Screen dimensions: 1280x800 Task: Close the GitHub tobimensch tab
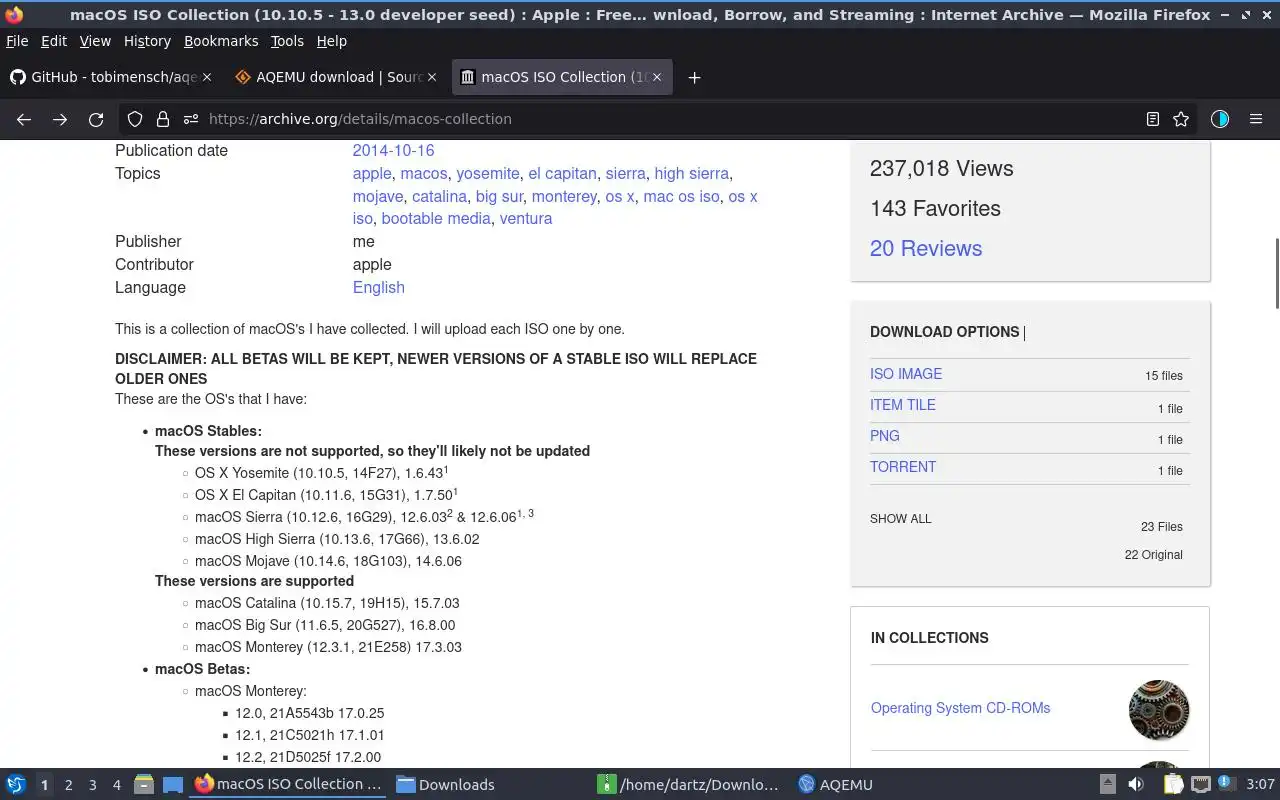click(x=207, y=77)
